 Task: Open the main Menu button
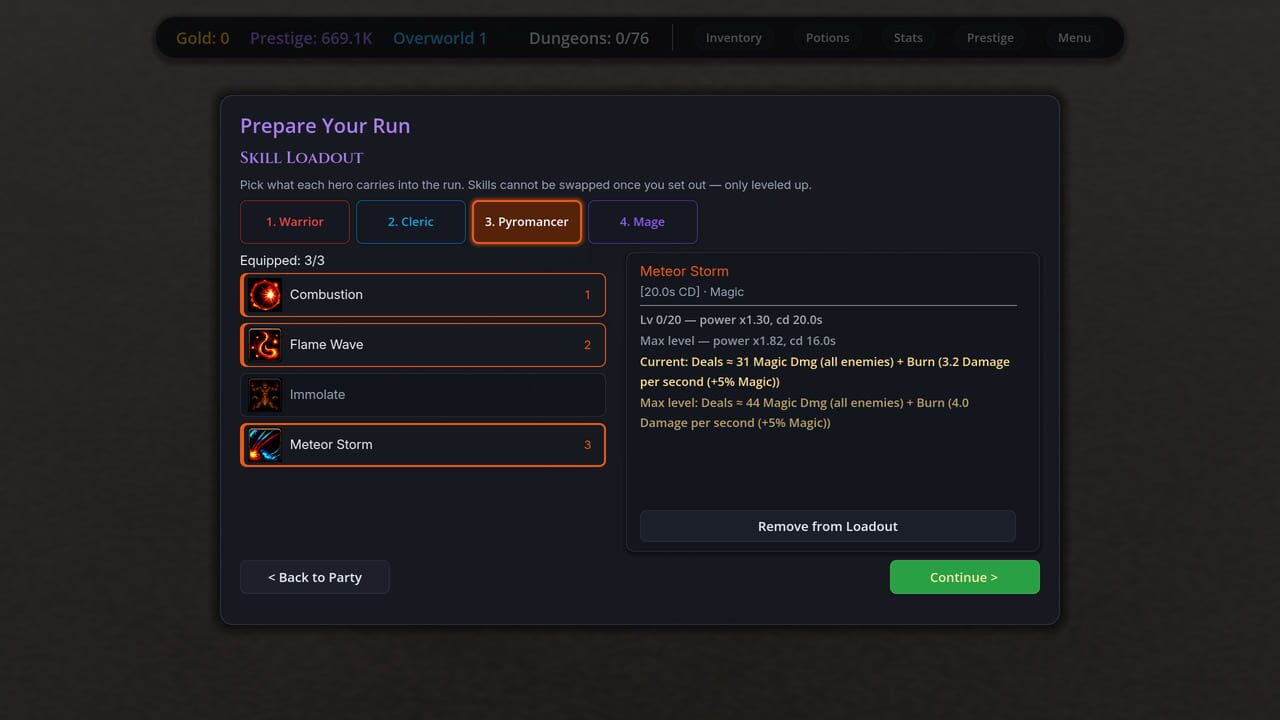[x=1074, y=38]
